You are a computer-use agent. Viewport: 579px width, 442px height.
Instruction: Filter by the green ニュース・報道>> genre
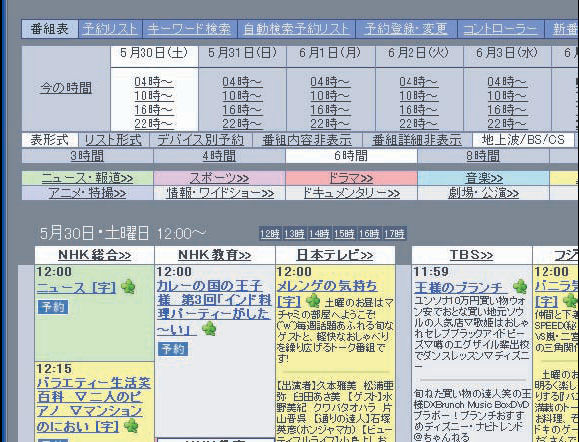pyautogui.click(x=87, y=178)
